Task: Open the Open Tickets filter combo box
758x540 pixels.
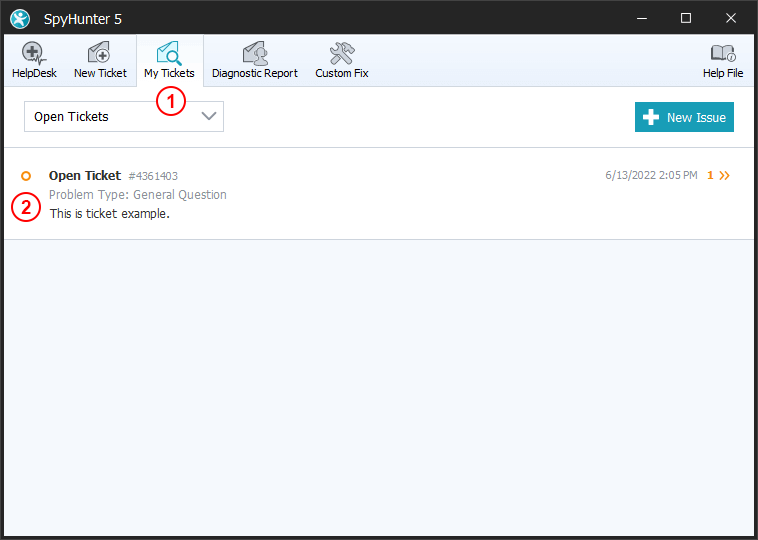Action: [x=123, y=117]
